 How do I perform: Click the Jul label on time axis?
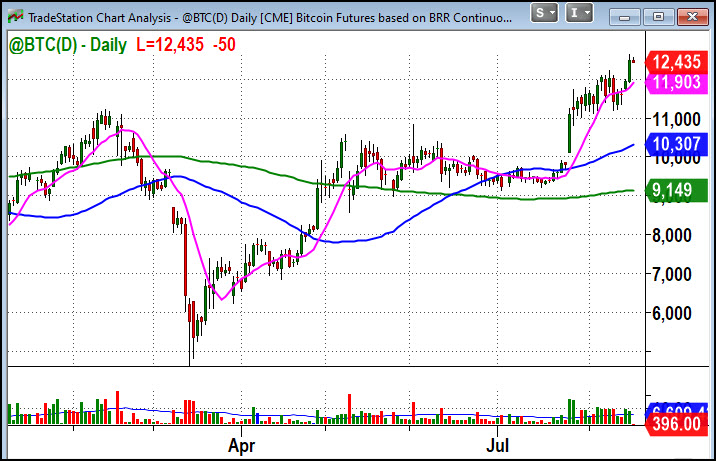click(497, 445)
